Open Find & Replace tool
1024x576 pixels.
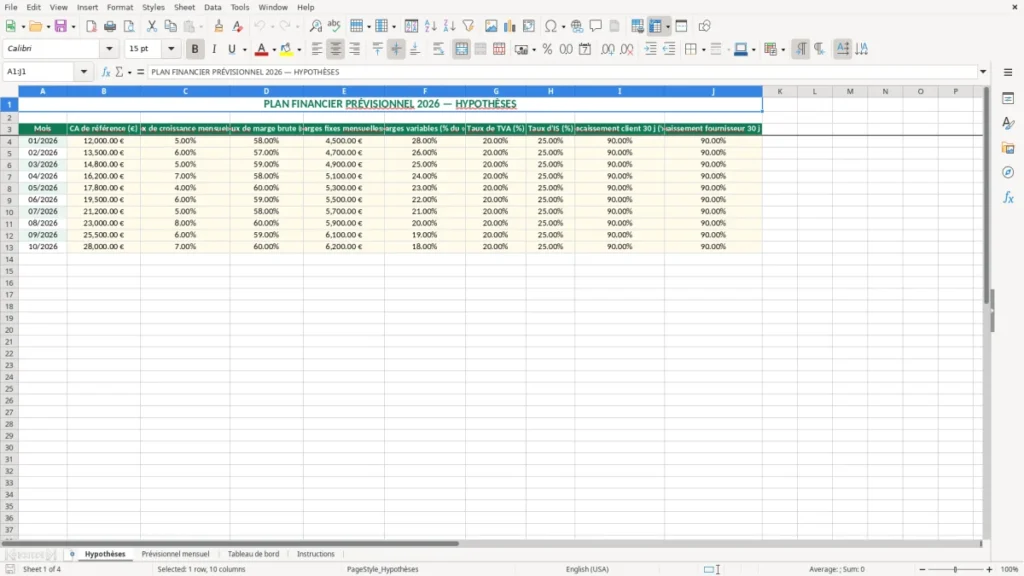[x=315, y=26]
